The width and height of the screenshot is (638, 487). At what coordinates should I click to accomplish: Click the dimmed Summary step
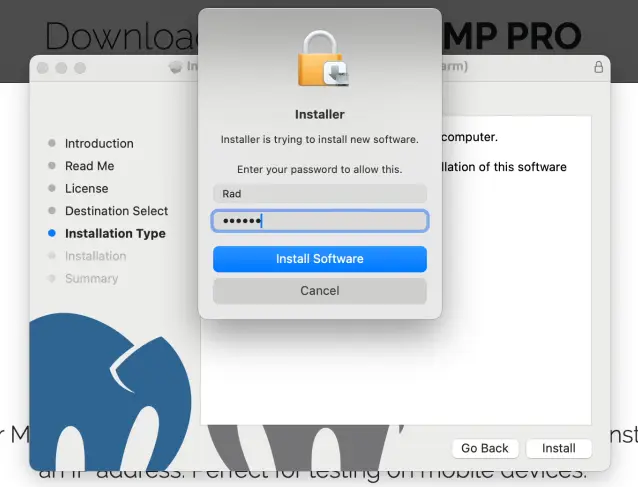91,278
